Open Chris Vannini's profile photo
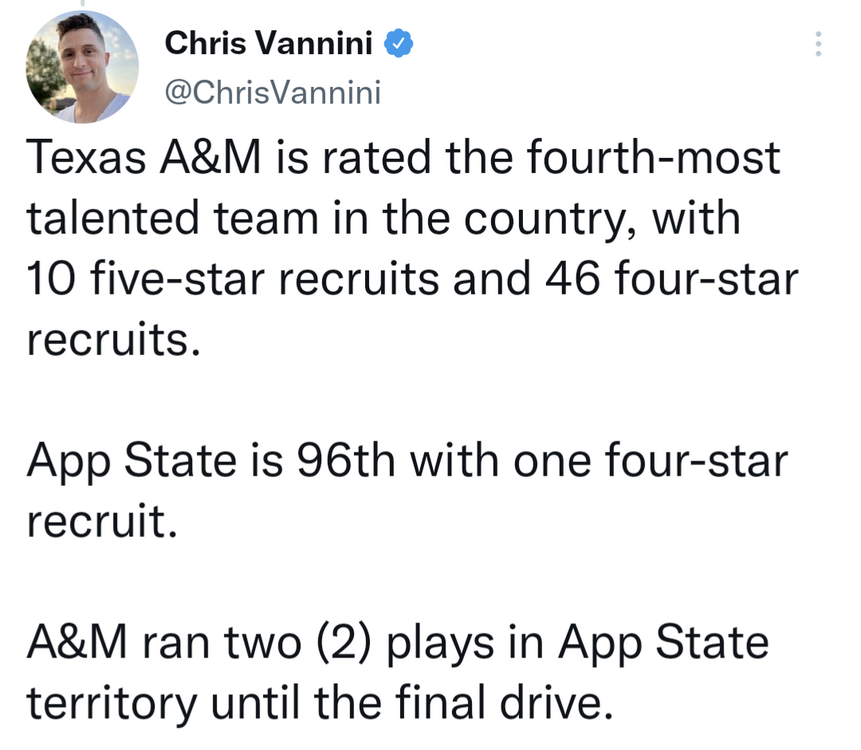This screenshot has height=750, width=861. click(x=82, y=67)
